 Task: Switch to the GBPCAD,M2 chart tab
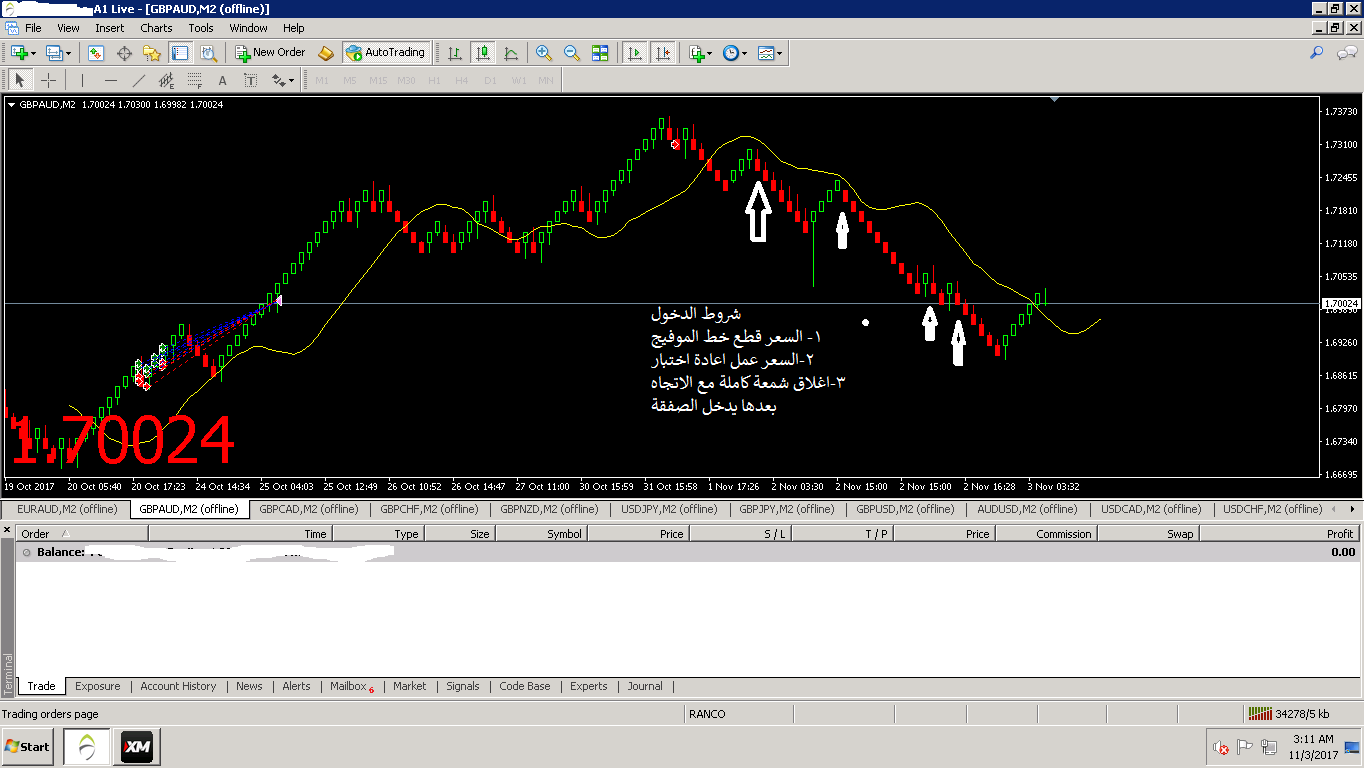308,509
